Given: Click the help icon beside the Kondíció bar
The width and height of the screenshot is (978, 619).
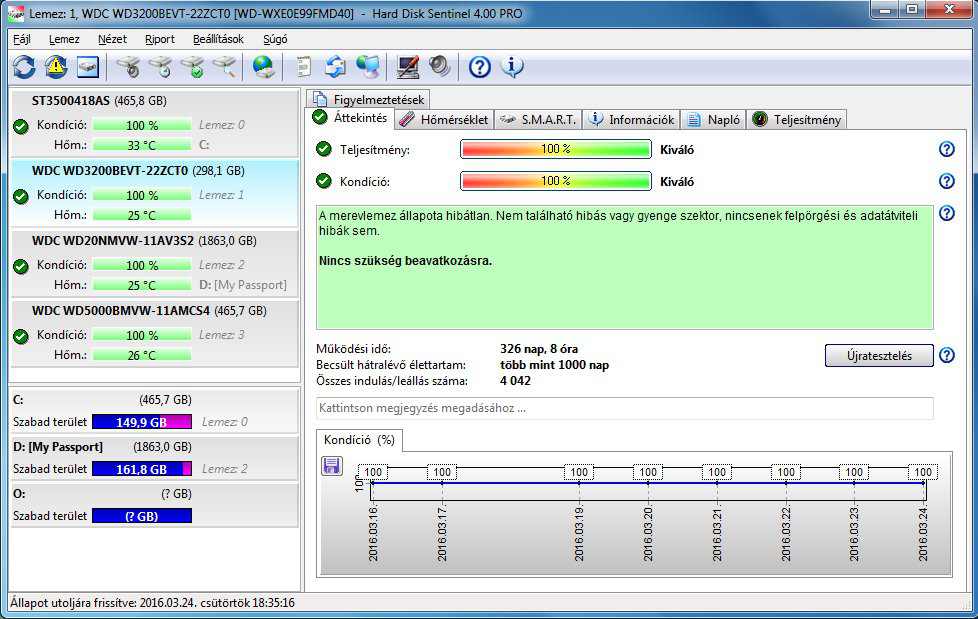Looking at the screenshot, I should coord(946,181).
